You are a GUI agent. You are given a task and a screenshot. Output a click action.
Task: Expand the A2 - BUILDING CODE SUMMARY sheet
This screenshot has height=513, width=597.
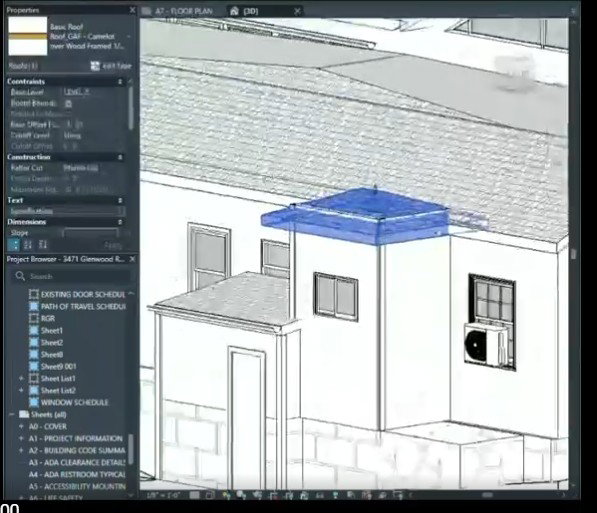pos(21,451)
